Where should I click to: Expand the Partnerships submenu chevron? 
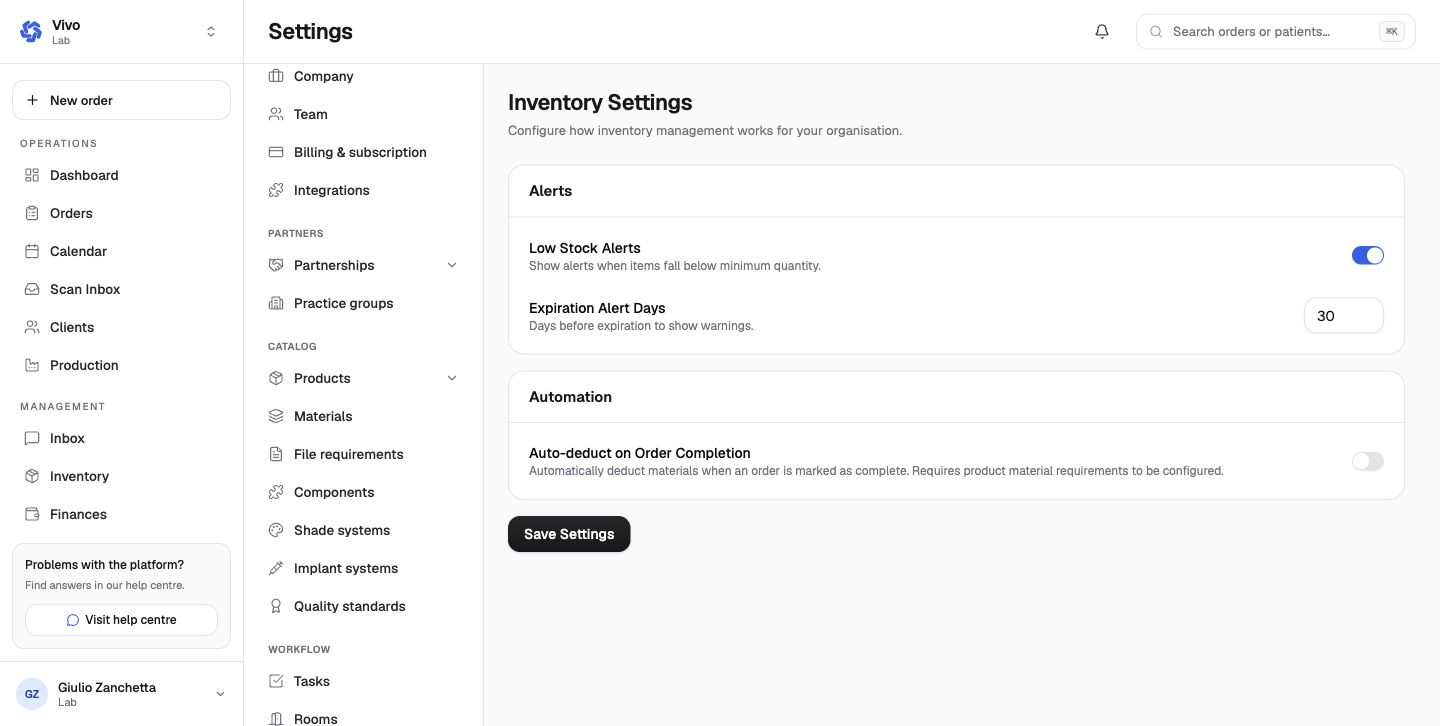(x=452, y=265)
